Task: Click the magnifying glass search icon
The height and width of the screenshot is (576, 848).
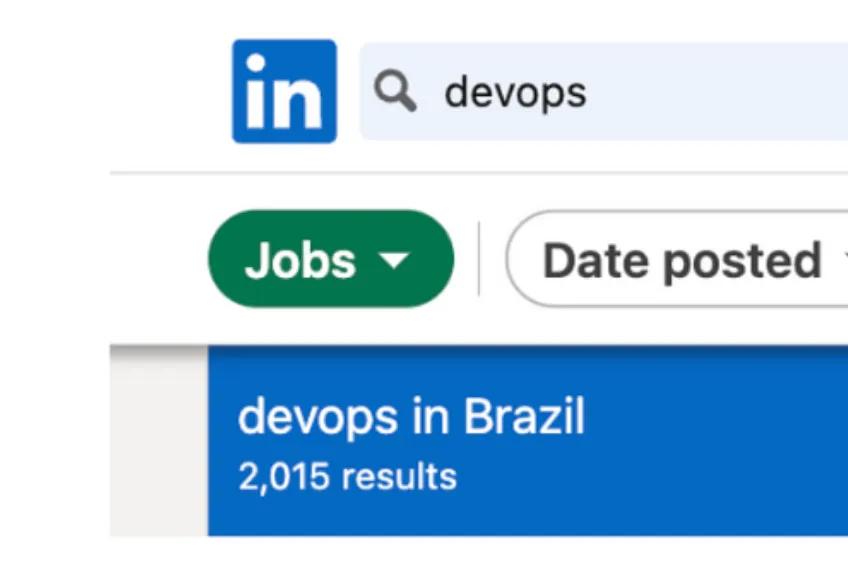Action: [395, 92]
